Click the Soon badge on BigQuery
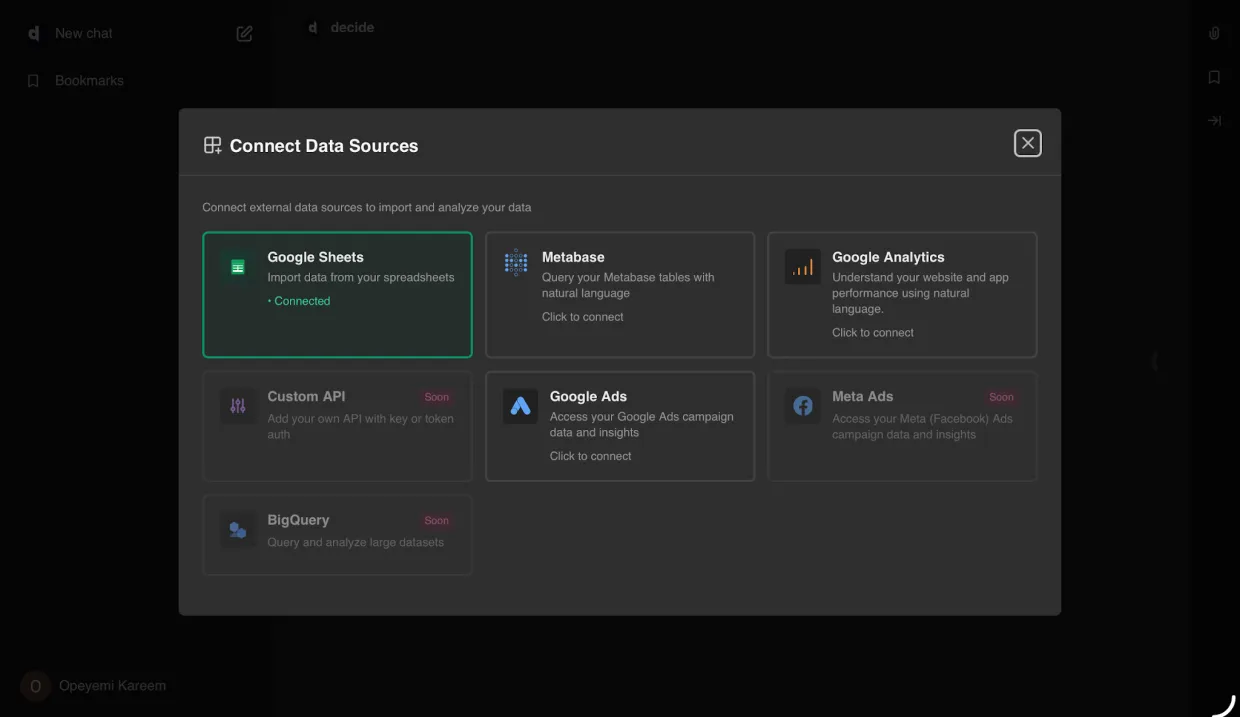 click(x=437, y=521)
